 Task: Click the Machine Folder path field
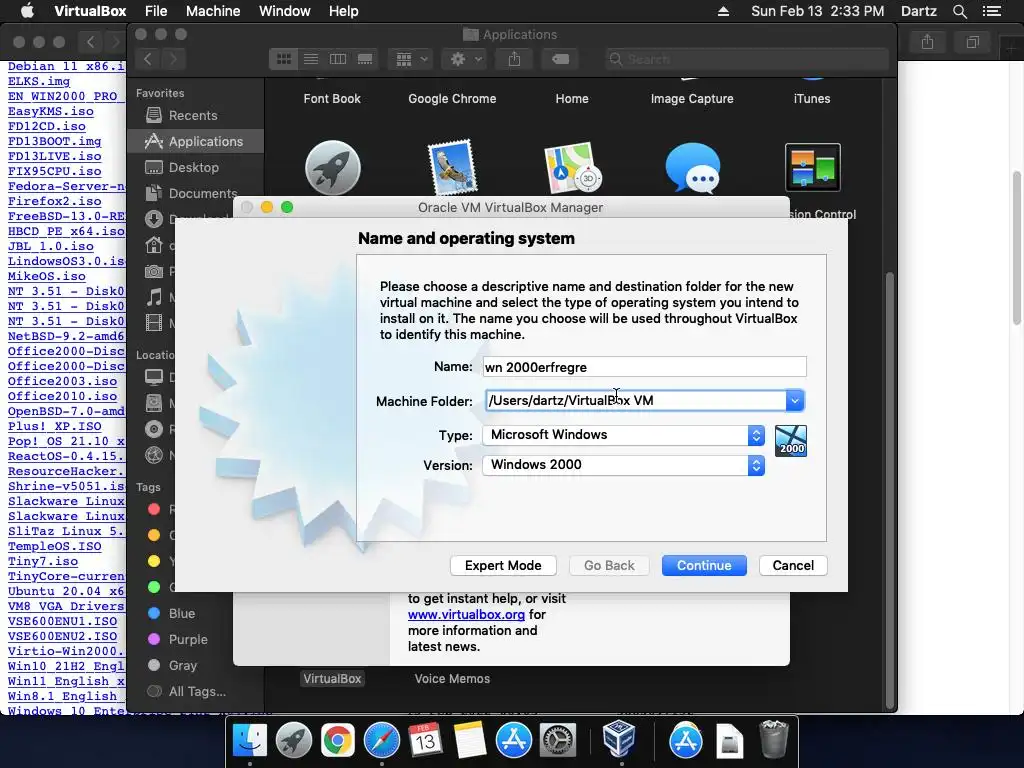635,400
